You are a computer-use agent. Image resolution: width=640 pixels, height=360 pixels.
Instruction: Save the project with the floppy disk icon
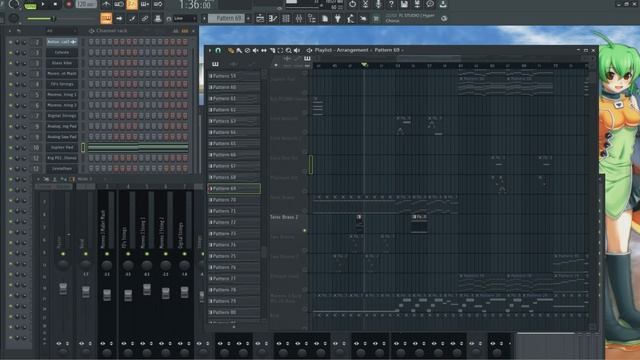tap(404, 4)
